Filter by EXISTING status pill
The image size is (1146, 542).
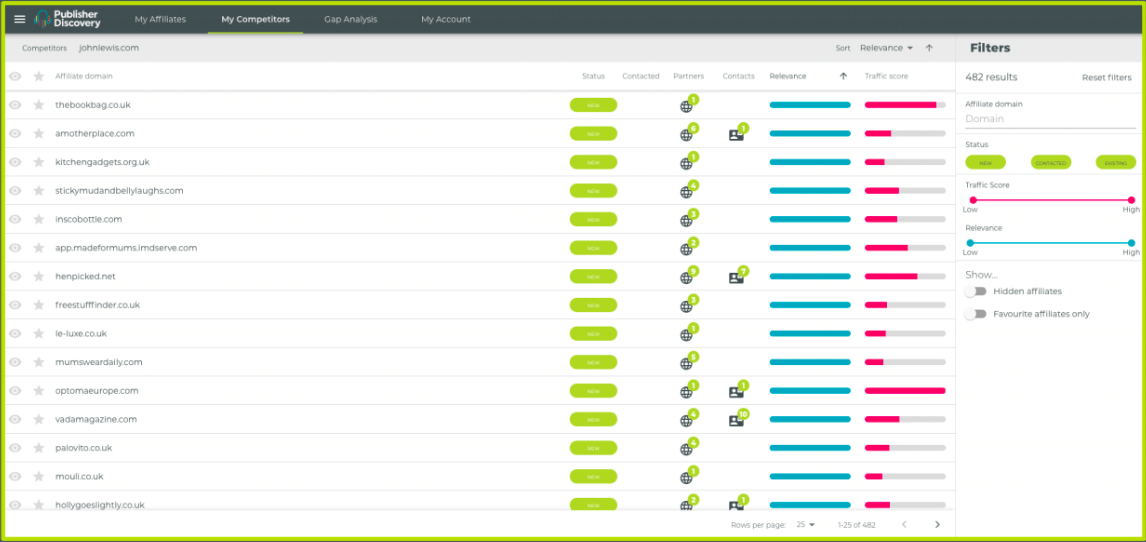tap(1116, 162)
